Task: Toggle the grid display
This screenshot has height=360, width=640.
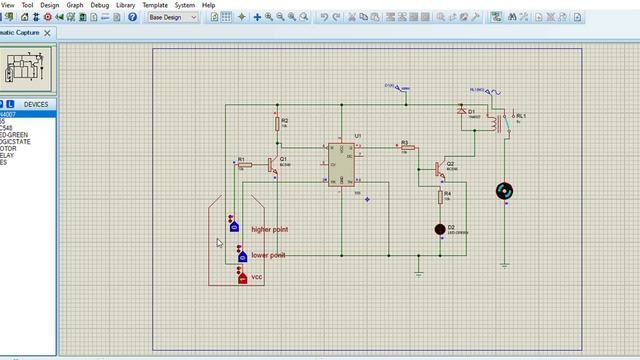Action: click(x=226, y=17)
